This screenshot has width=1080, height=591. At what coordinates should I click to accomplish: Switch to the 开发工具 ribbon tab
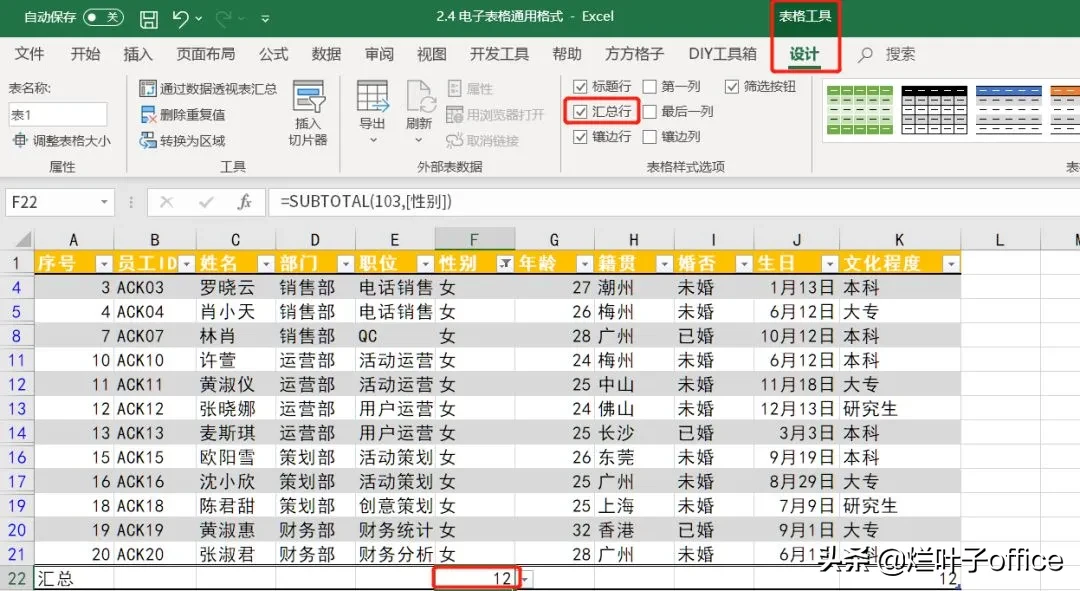[499, 54]
